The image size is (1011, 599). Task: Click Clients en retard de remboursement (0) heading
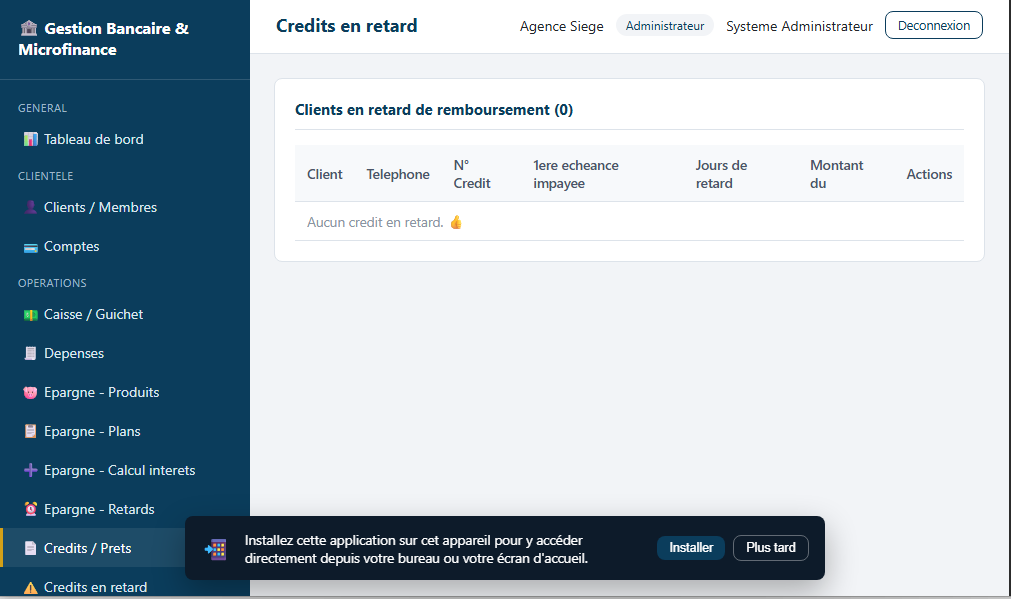click(x=434, y=110)
